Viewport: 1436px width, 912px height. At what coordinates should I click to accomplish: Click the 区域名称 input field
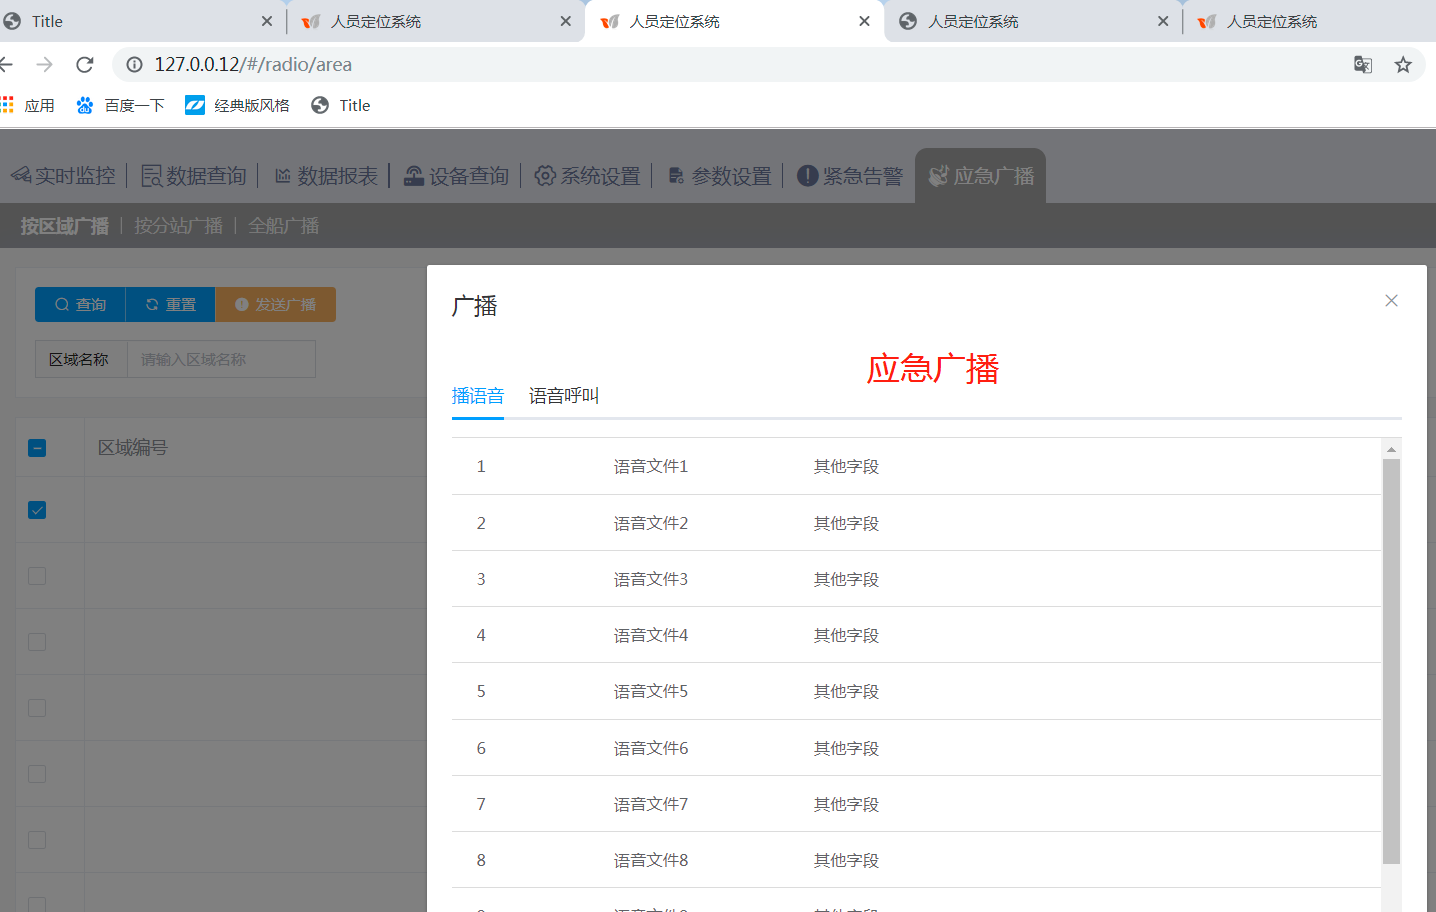[x=220, y=360]
